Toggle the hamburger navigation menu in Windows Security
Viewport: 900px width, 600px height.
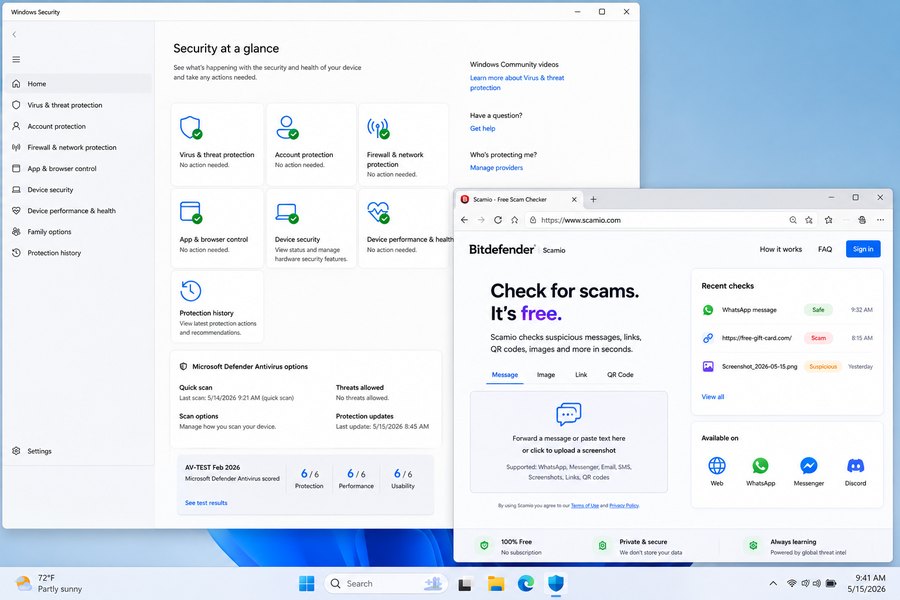click(x=16, y=59)
